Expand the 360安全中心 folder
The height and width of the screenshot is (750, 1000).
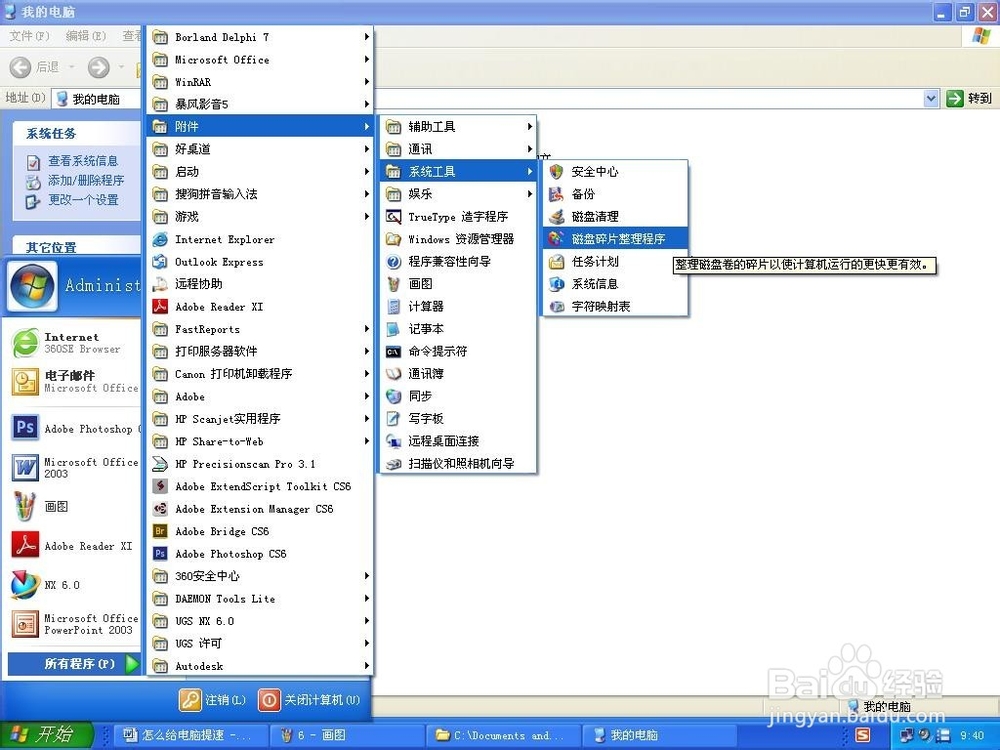pyautogui.click(x=260, y=576)
